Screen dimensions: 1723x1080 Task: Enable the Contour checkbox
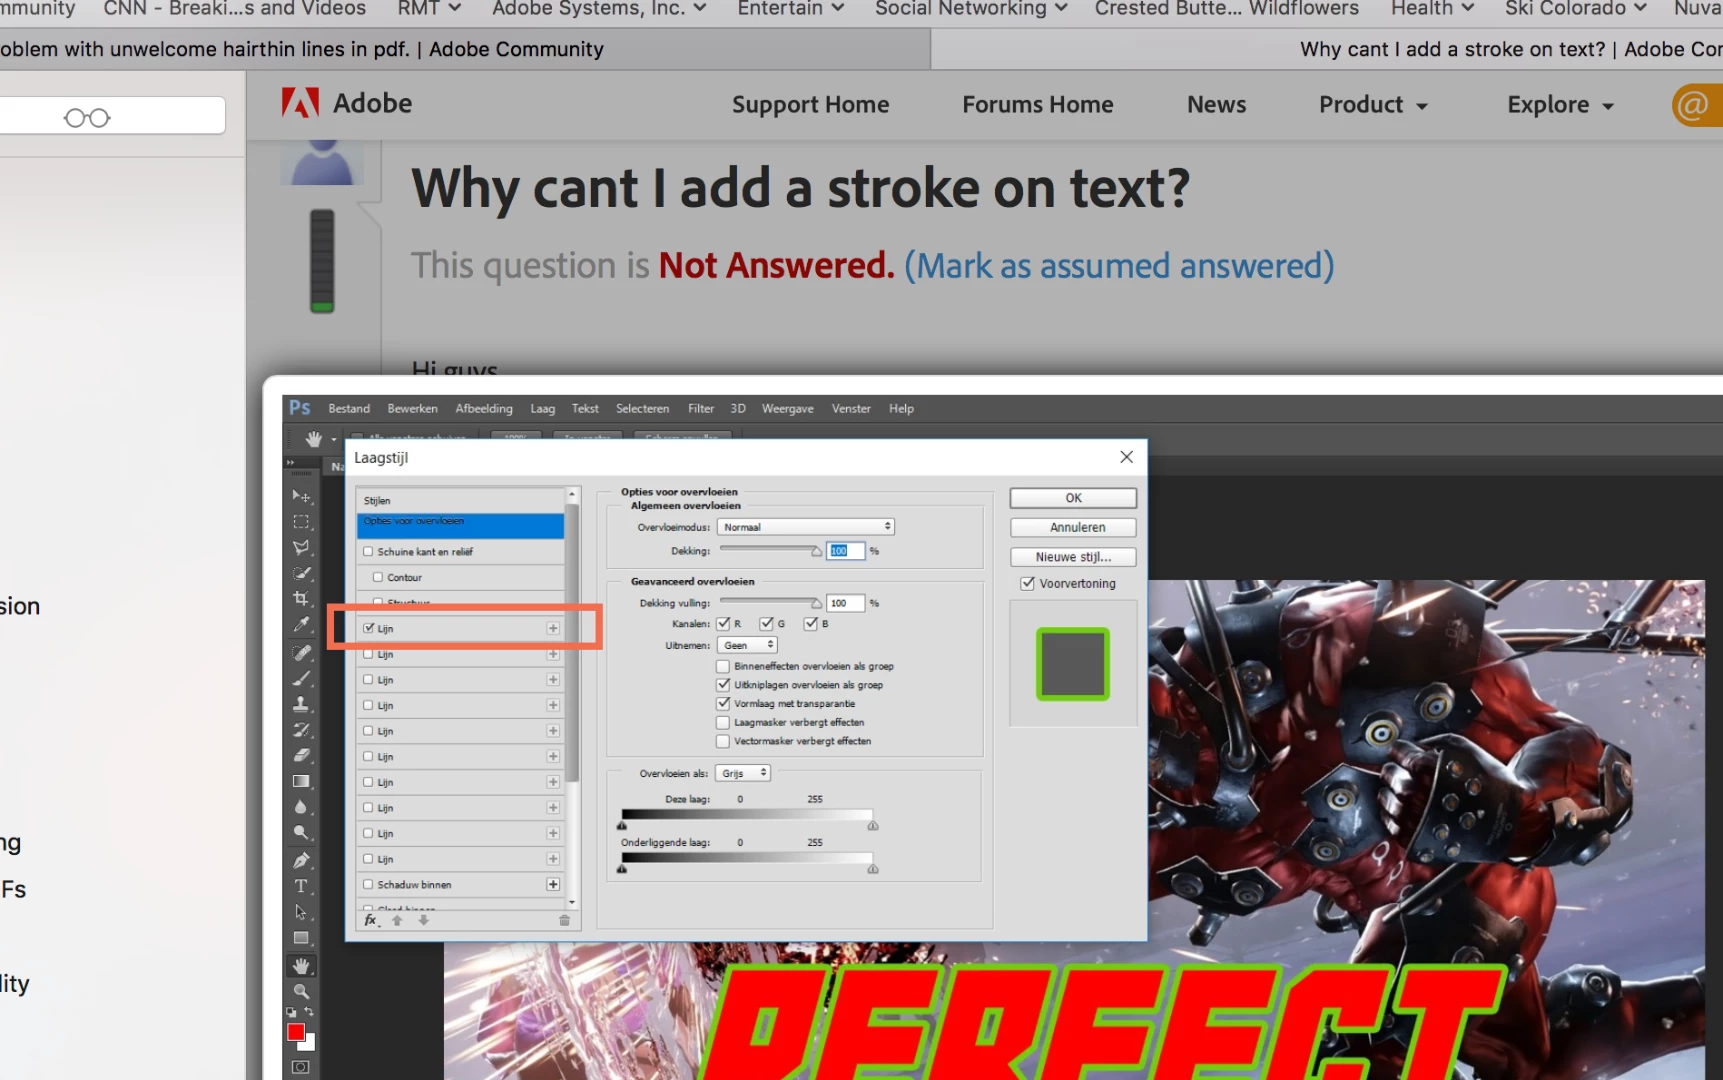(378, 577)
